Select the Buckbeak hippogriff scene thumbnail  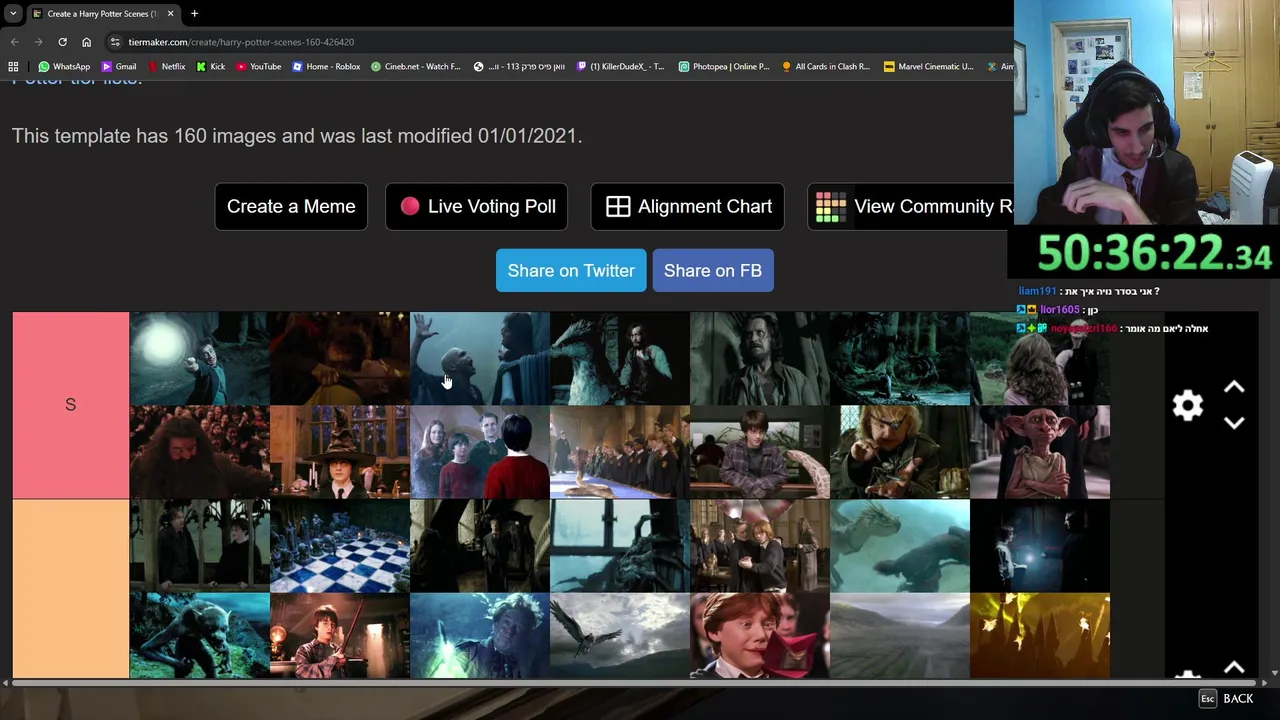619,358
